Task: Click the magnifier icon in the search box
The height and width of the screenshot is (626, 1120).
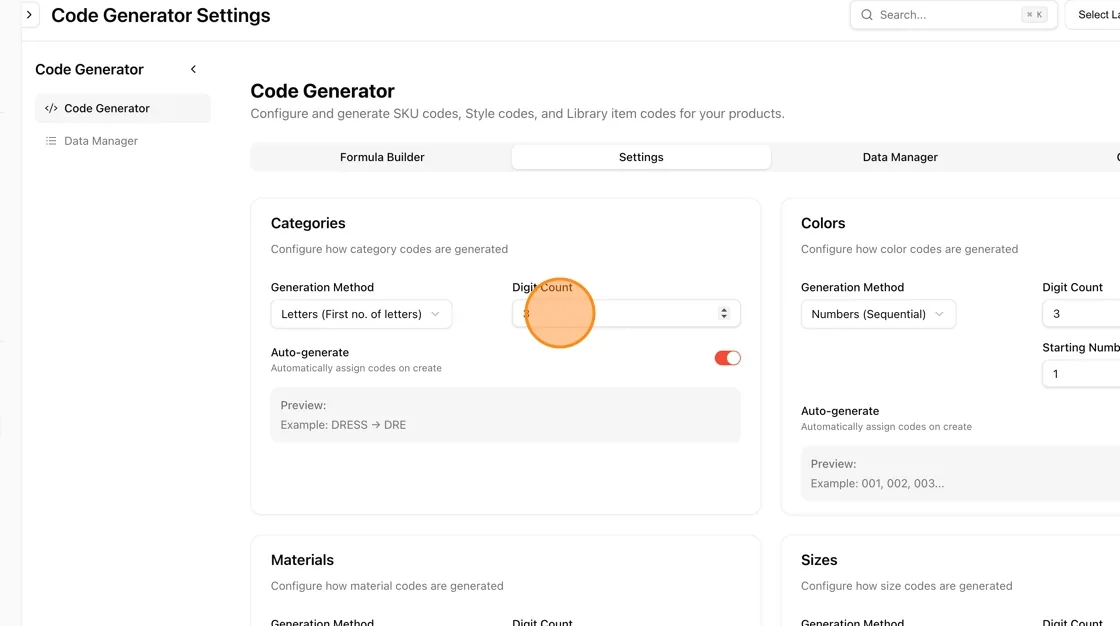Action: tap(866, 15)
